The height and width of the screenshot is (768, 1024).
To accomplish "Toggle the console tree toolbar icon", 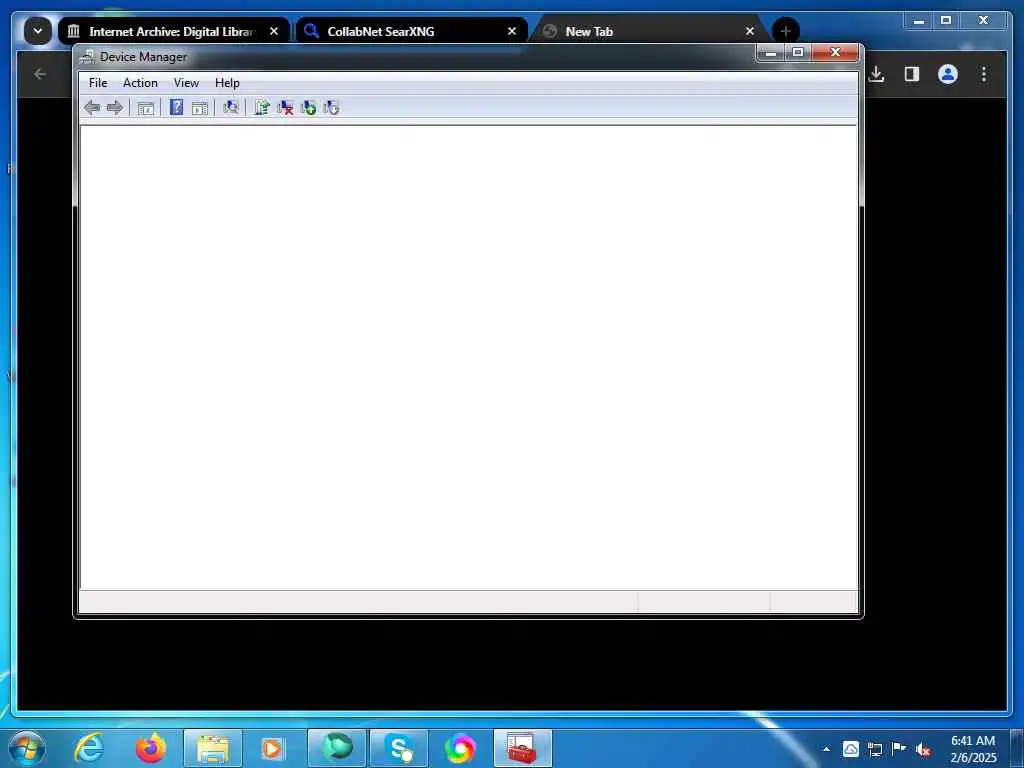I will (x=146, y=108).
